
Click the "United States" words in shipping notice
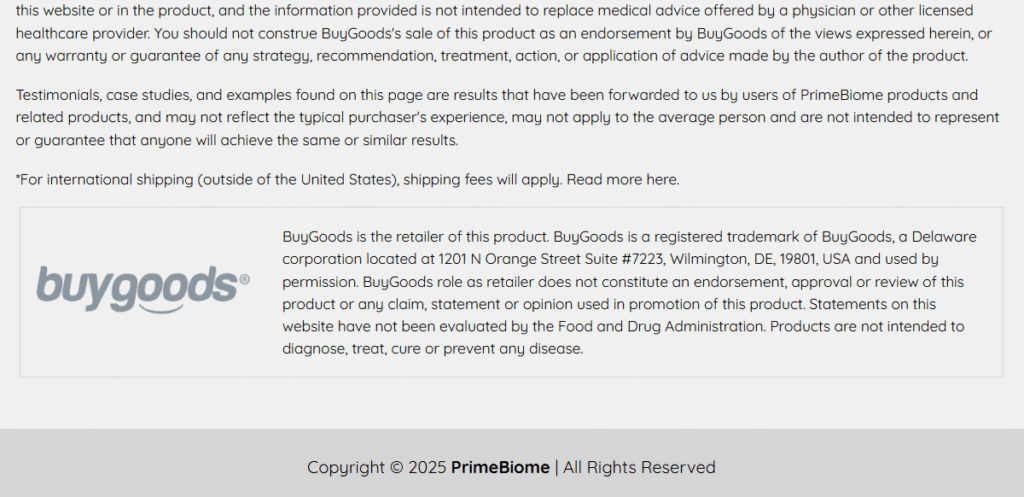[347, 180]
